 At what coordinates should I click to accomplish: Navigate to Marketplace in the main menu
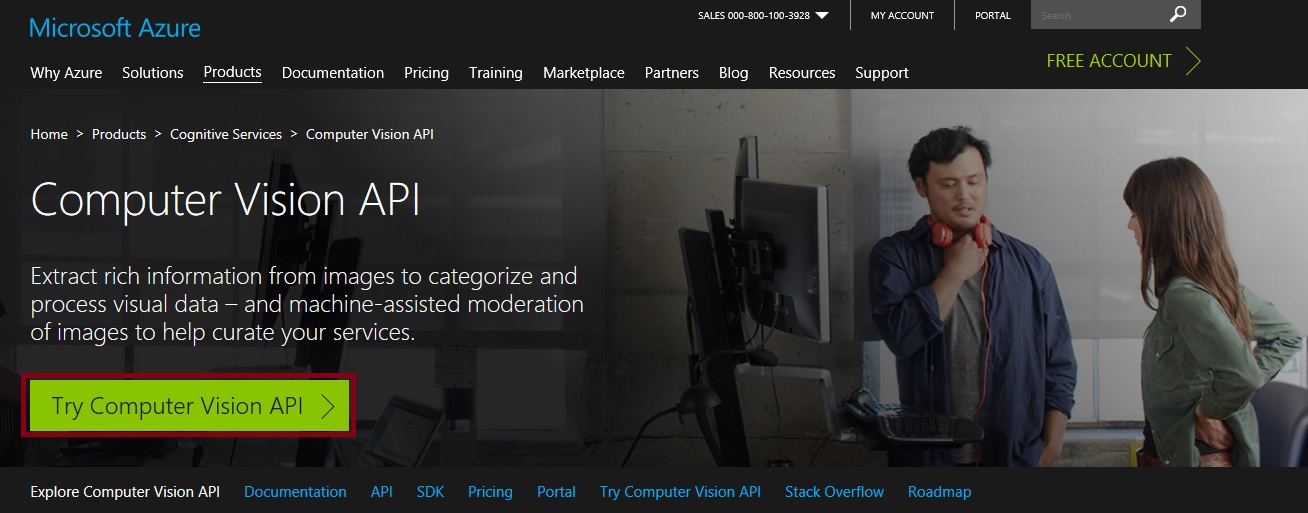pos(583,73)
